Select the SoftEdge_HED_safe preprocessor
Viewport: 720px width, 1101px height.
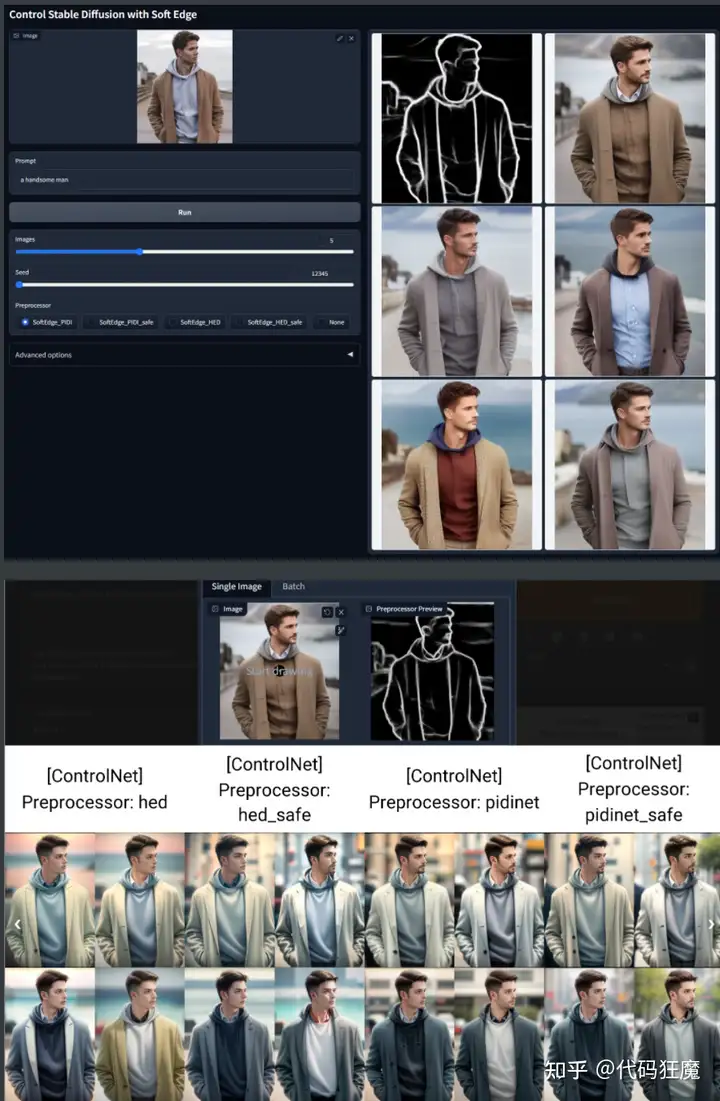(x=269, y=322)
